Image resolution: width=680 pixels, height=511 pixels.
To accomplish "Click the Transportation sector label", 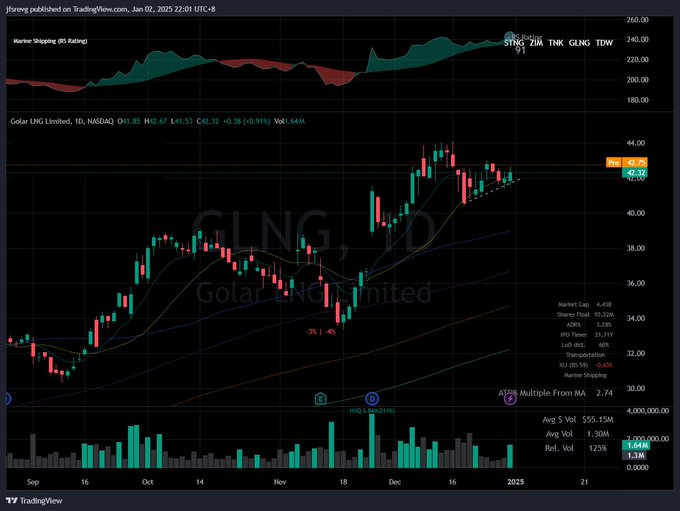I will [585, 355].
